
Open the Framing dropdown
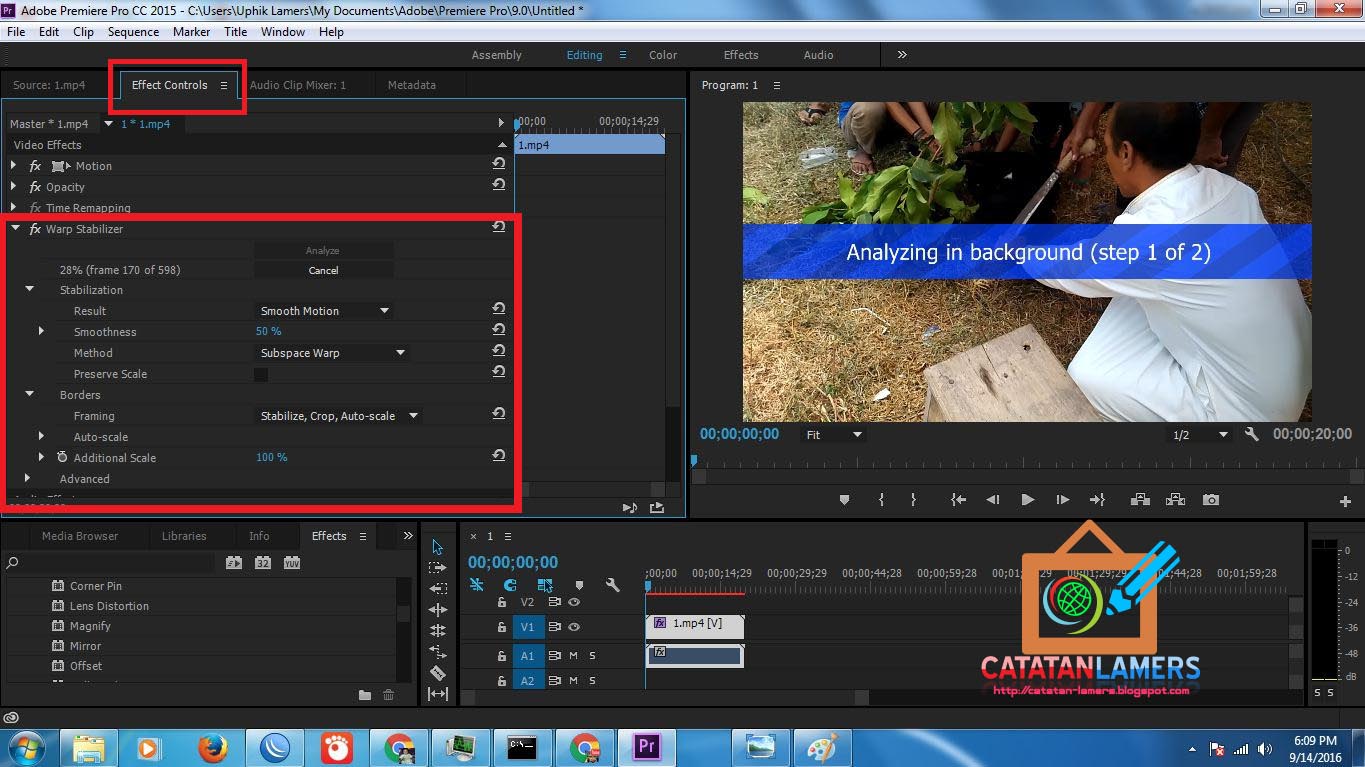point(339,416)
